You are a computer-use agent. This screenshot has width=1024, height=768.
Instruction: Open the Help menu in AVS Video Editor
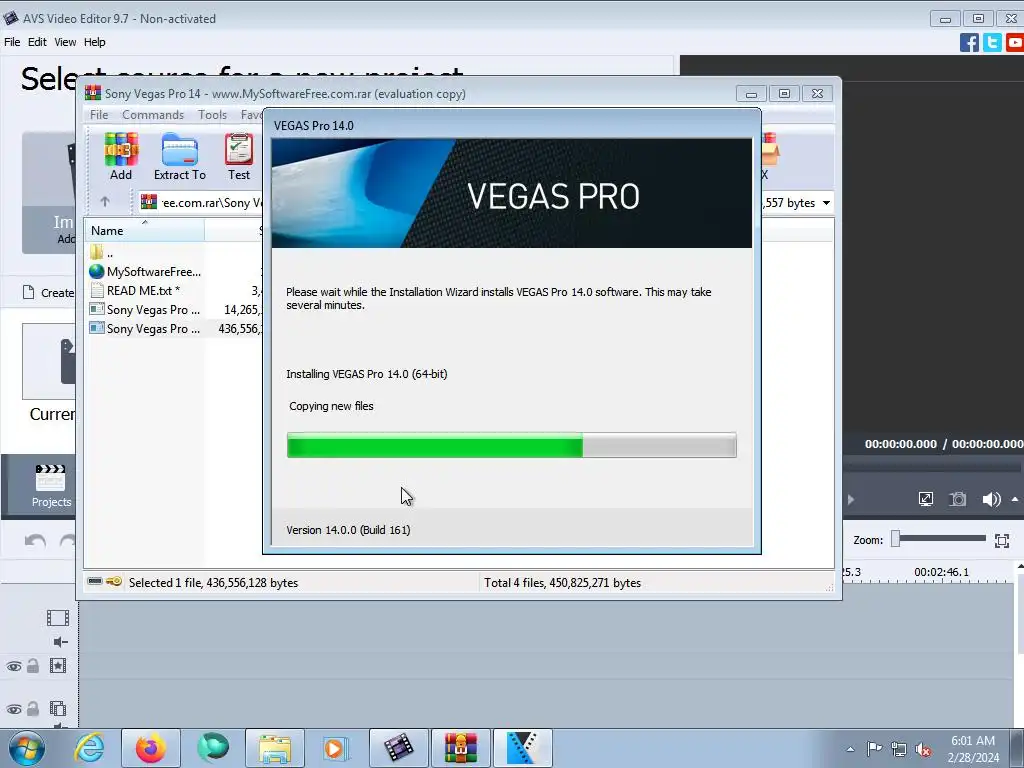point(94,42)
